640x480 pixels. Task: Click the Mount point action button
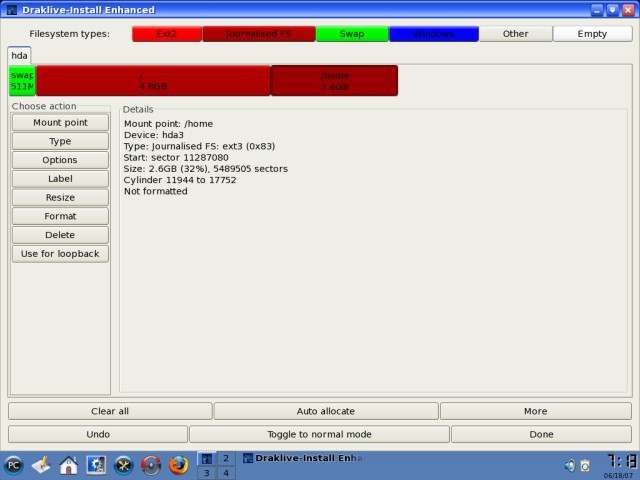[x=60, y=122]
